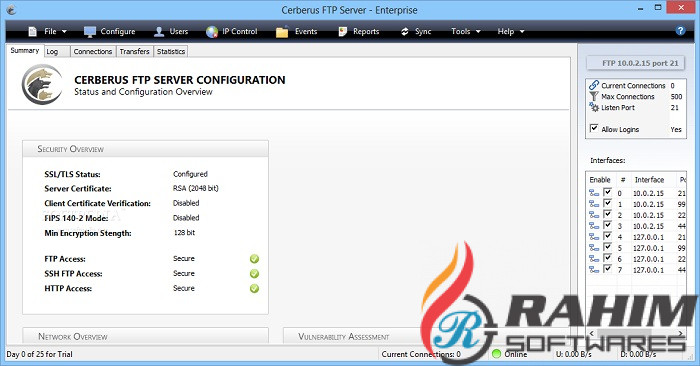
Task: Click the green Online status indicator
Action: [x=496, y=354]
